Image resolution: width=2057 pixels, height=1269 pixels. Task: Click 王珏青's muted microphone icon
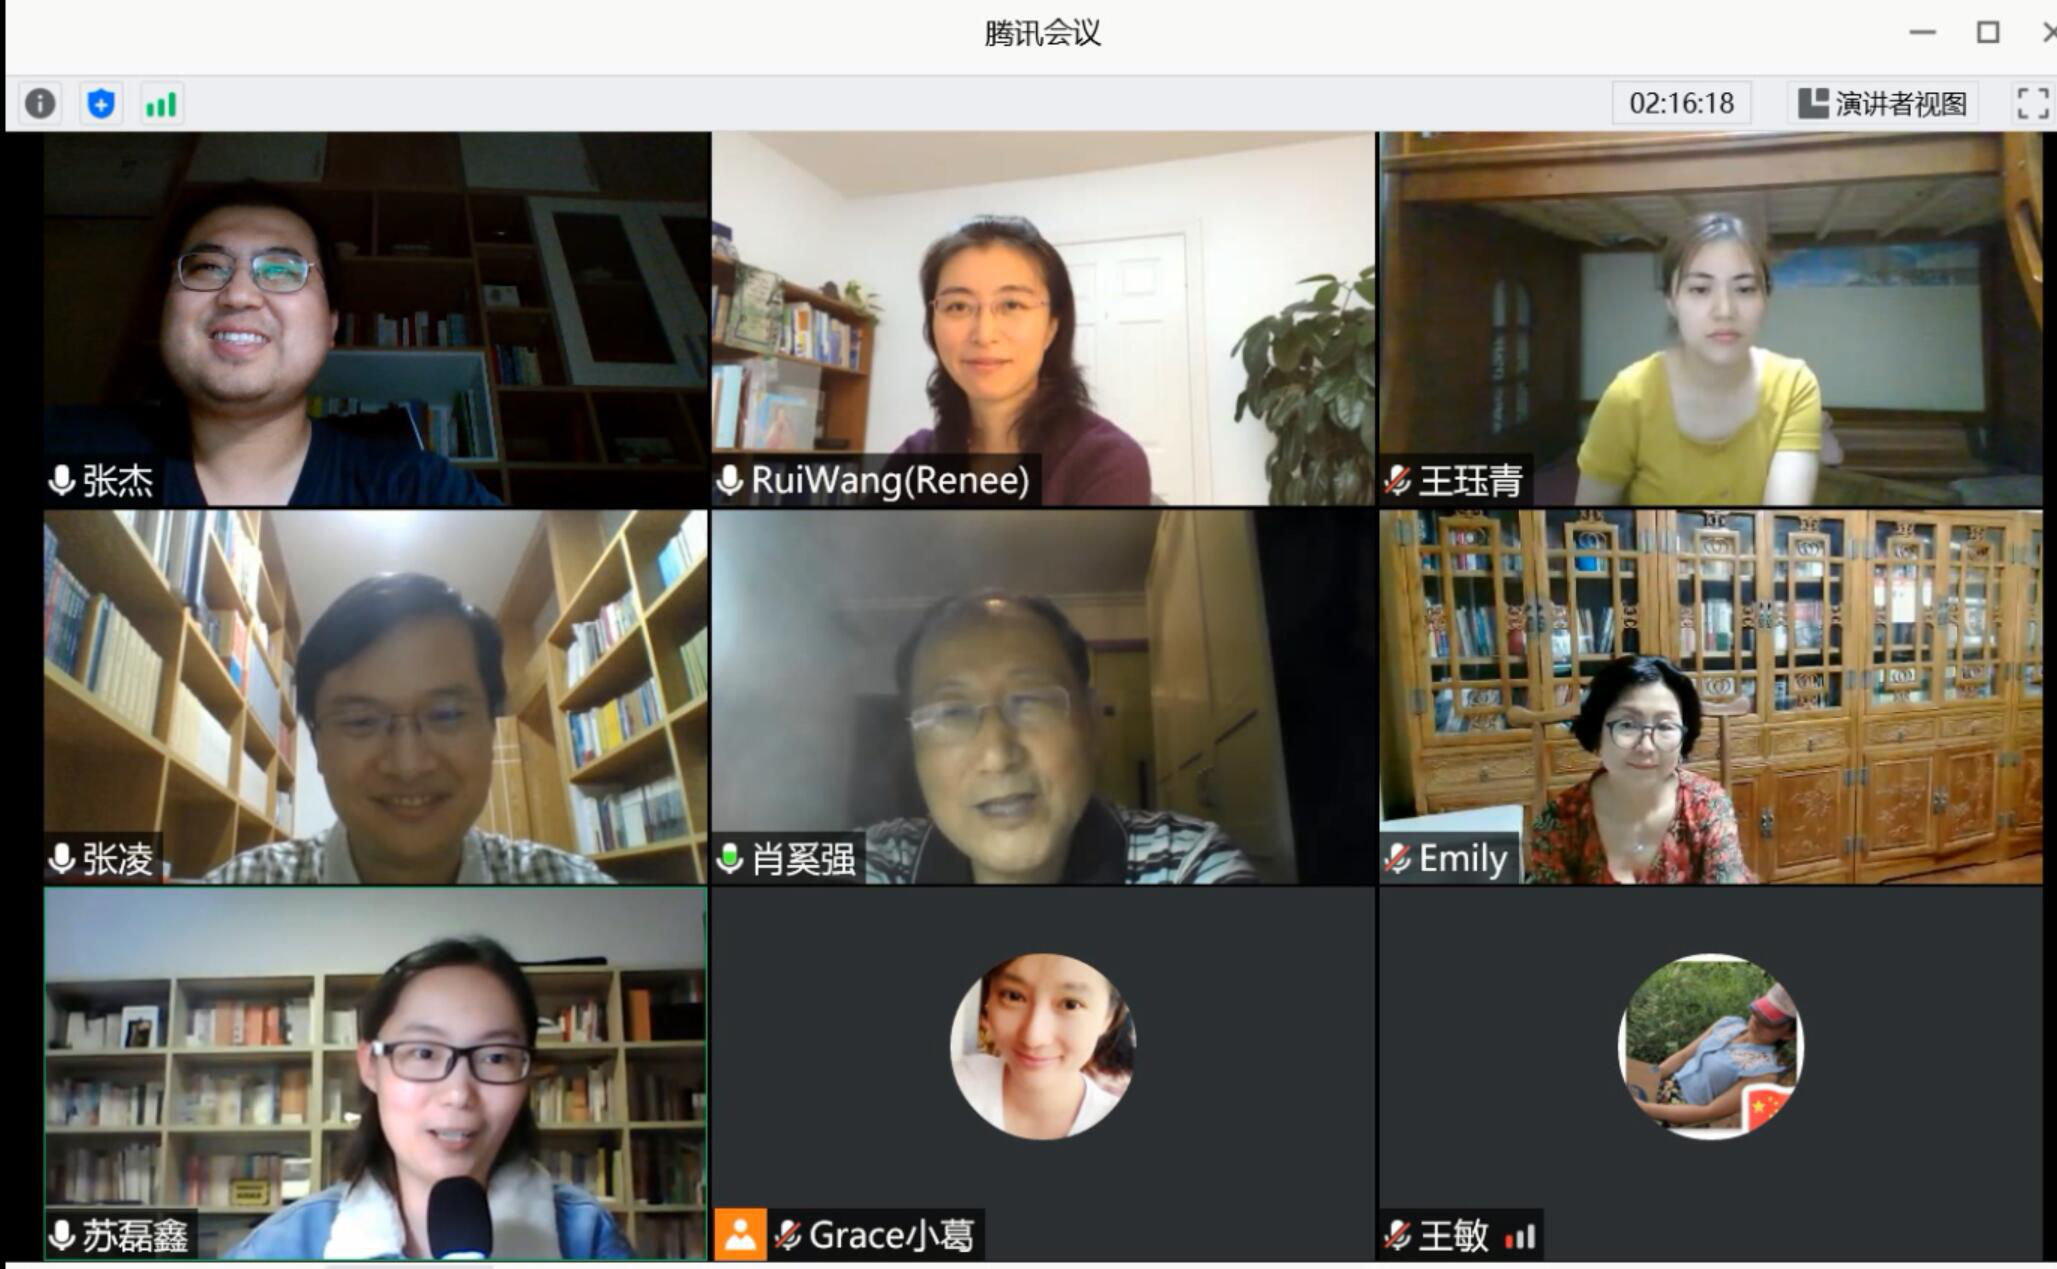pos(1398,481)
